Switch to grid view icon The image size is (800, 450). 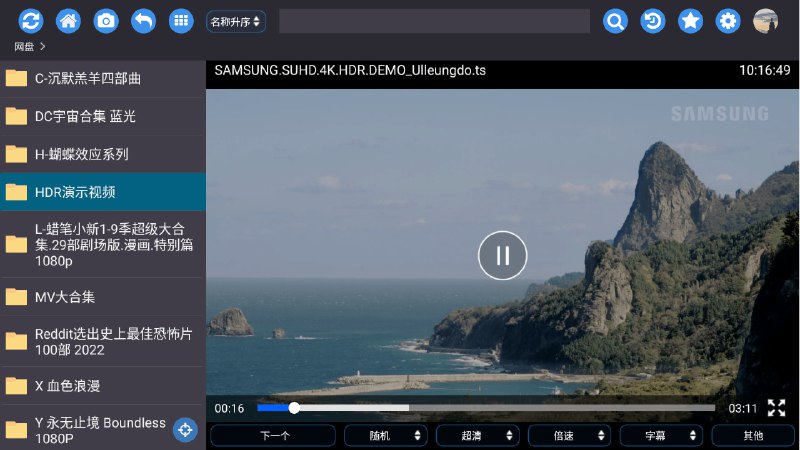click(181, 21)
